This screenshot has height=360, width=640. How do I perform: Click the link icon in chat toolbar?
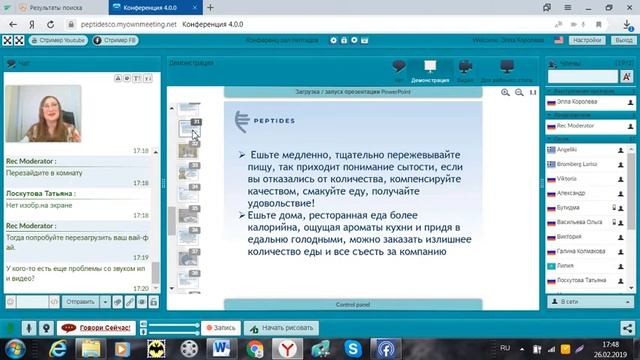(130, 302)
